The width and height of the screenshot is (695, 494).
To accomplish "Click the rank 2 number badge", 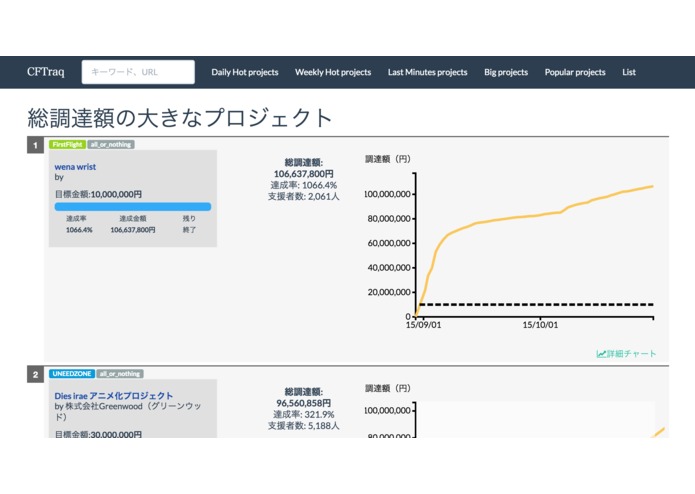I will coord(35,374).
